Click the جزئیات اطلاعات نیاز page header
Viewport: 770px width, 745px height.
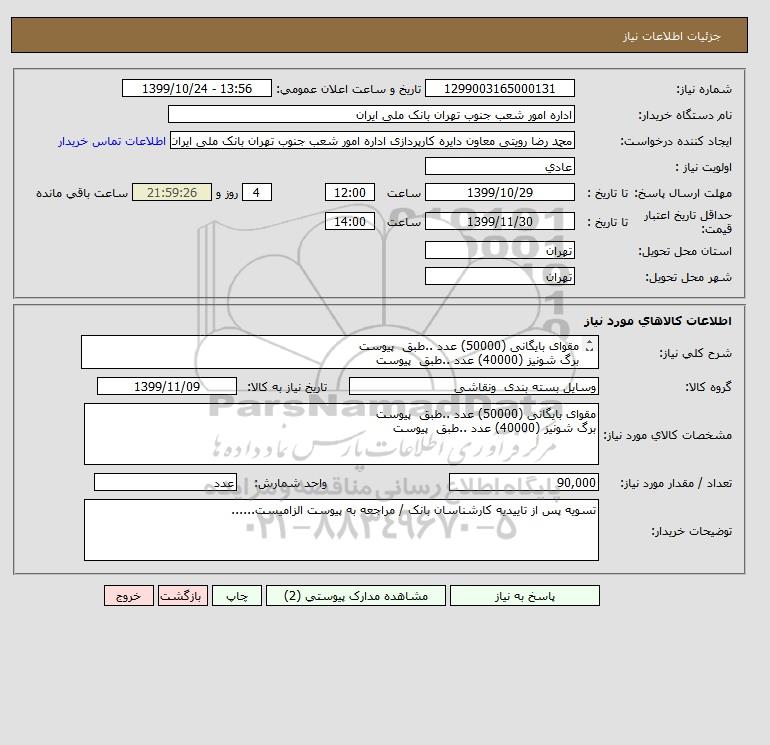[671, 36]
